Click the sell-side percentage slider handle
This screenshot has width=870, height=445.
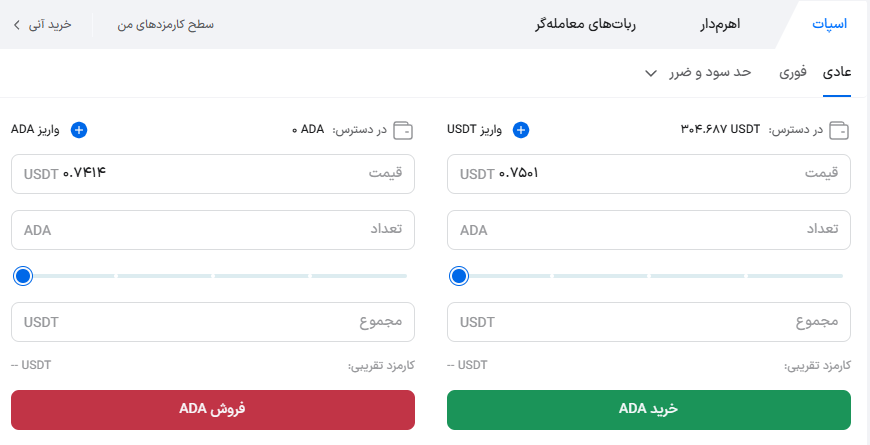pos(23,276)
